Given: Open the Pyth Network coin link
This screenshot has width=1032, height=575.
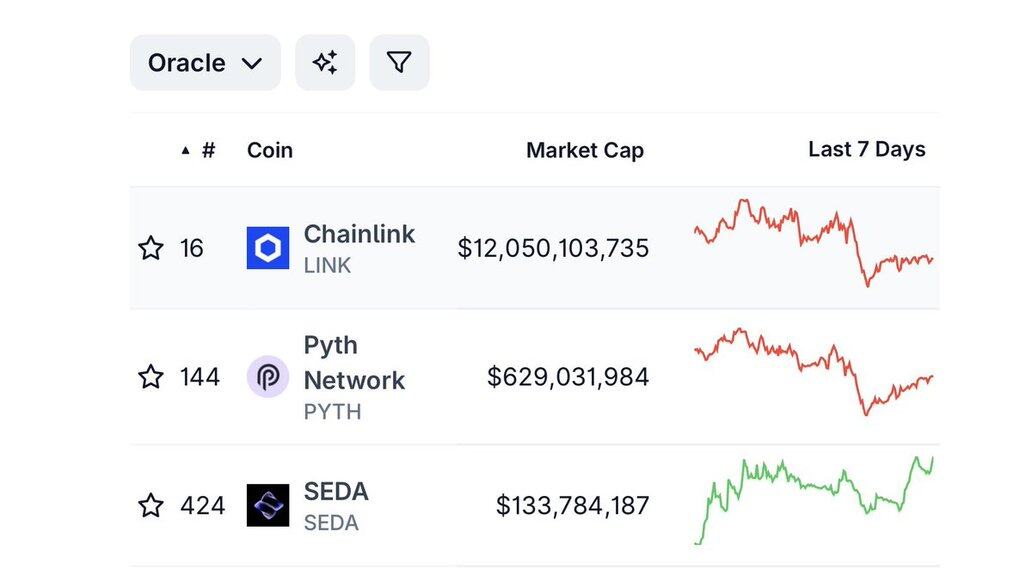Looking at the screenshot, I should (354, 363).
